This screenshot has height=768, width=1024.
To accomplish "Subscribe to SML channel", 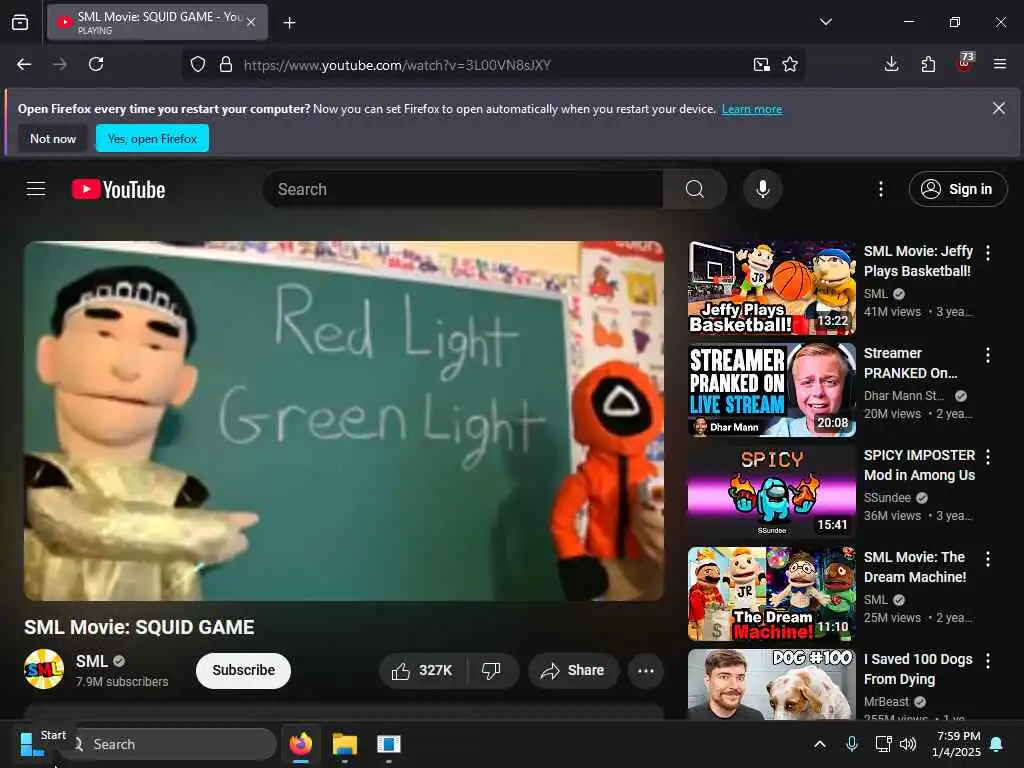I will click(243, 671).
